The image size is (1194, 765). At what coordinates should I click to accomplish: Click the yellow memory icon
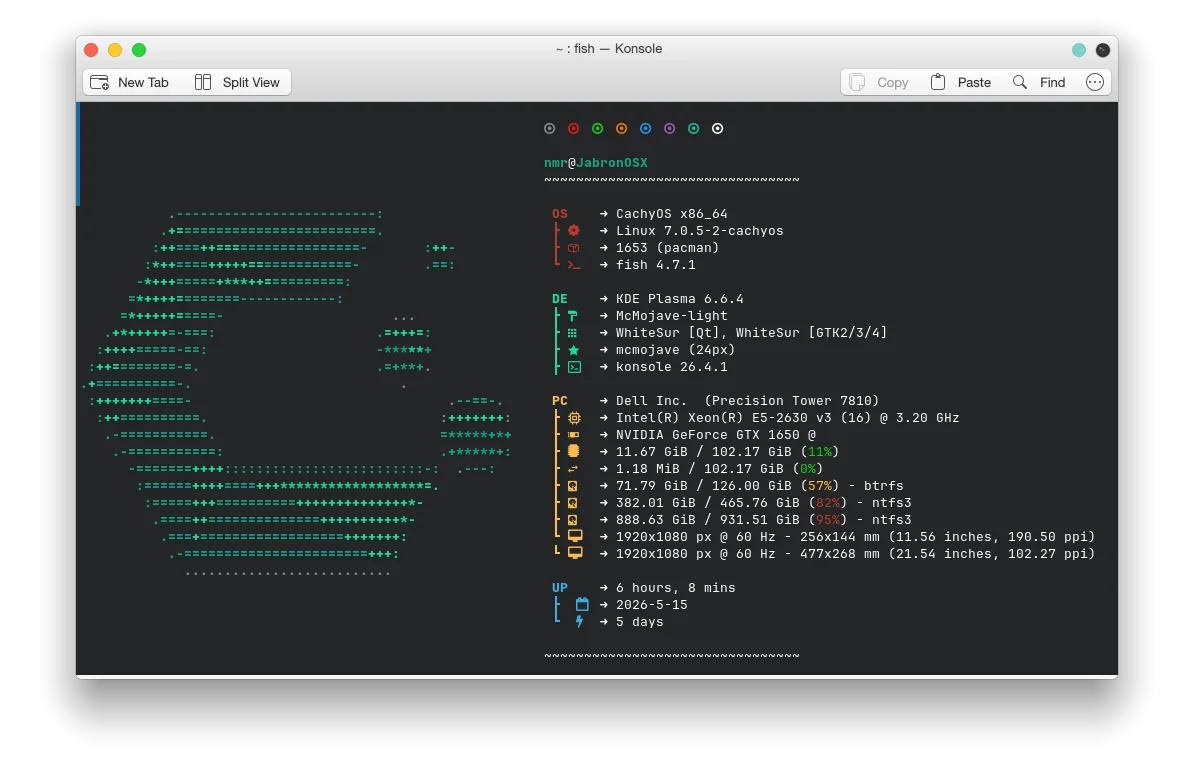coord(573,451)
